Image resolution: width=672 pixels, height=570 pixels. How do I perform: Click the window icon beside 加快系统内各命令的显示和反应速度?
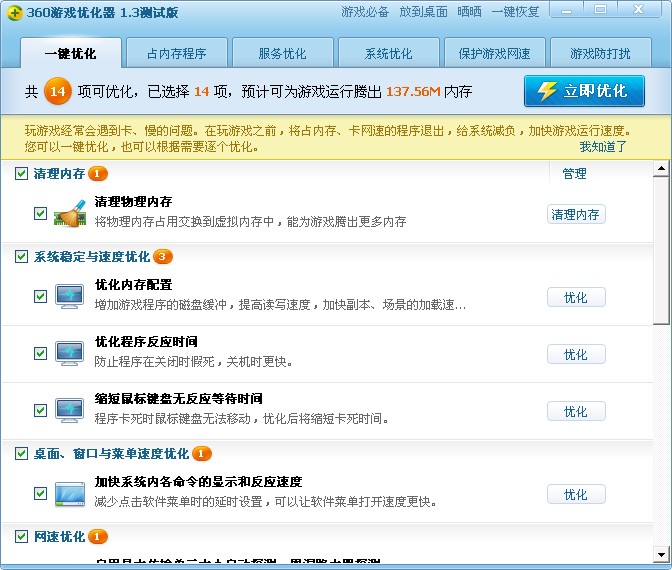pyautogui.click(x=70, y=494)
